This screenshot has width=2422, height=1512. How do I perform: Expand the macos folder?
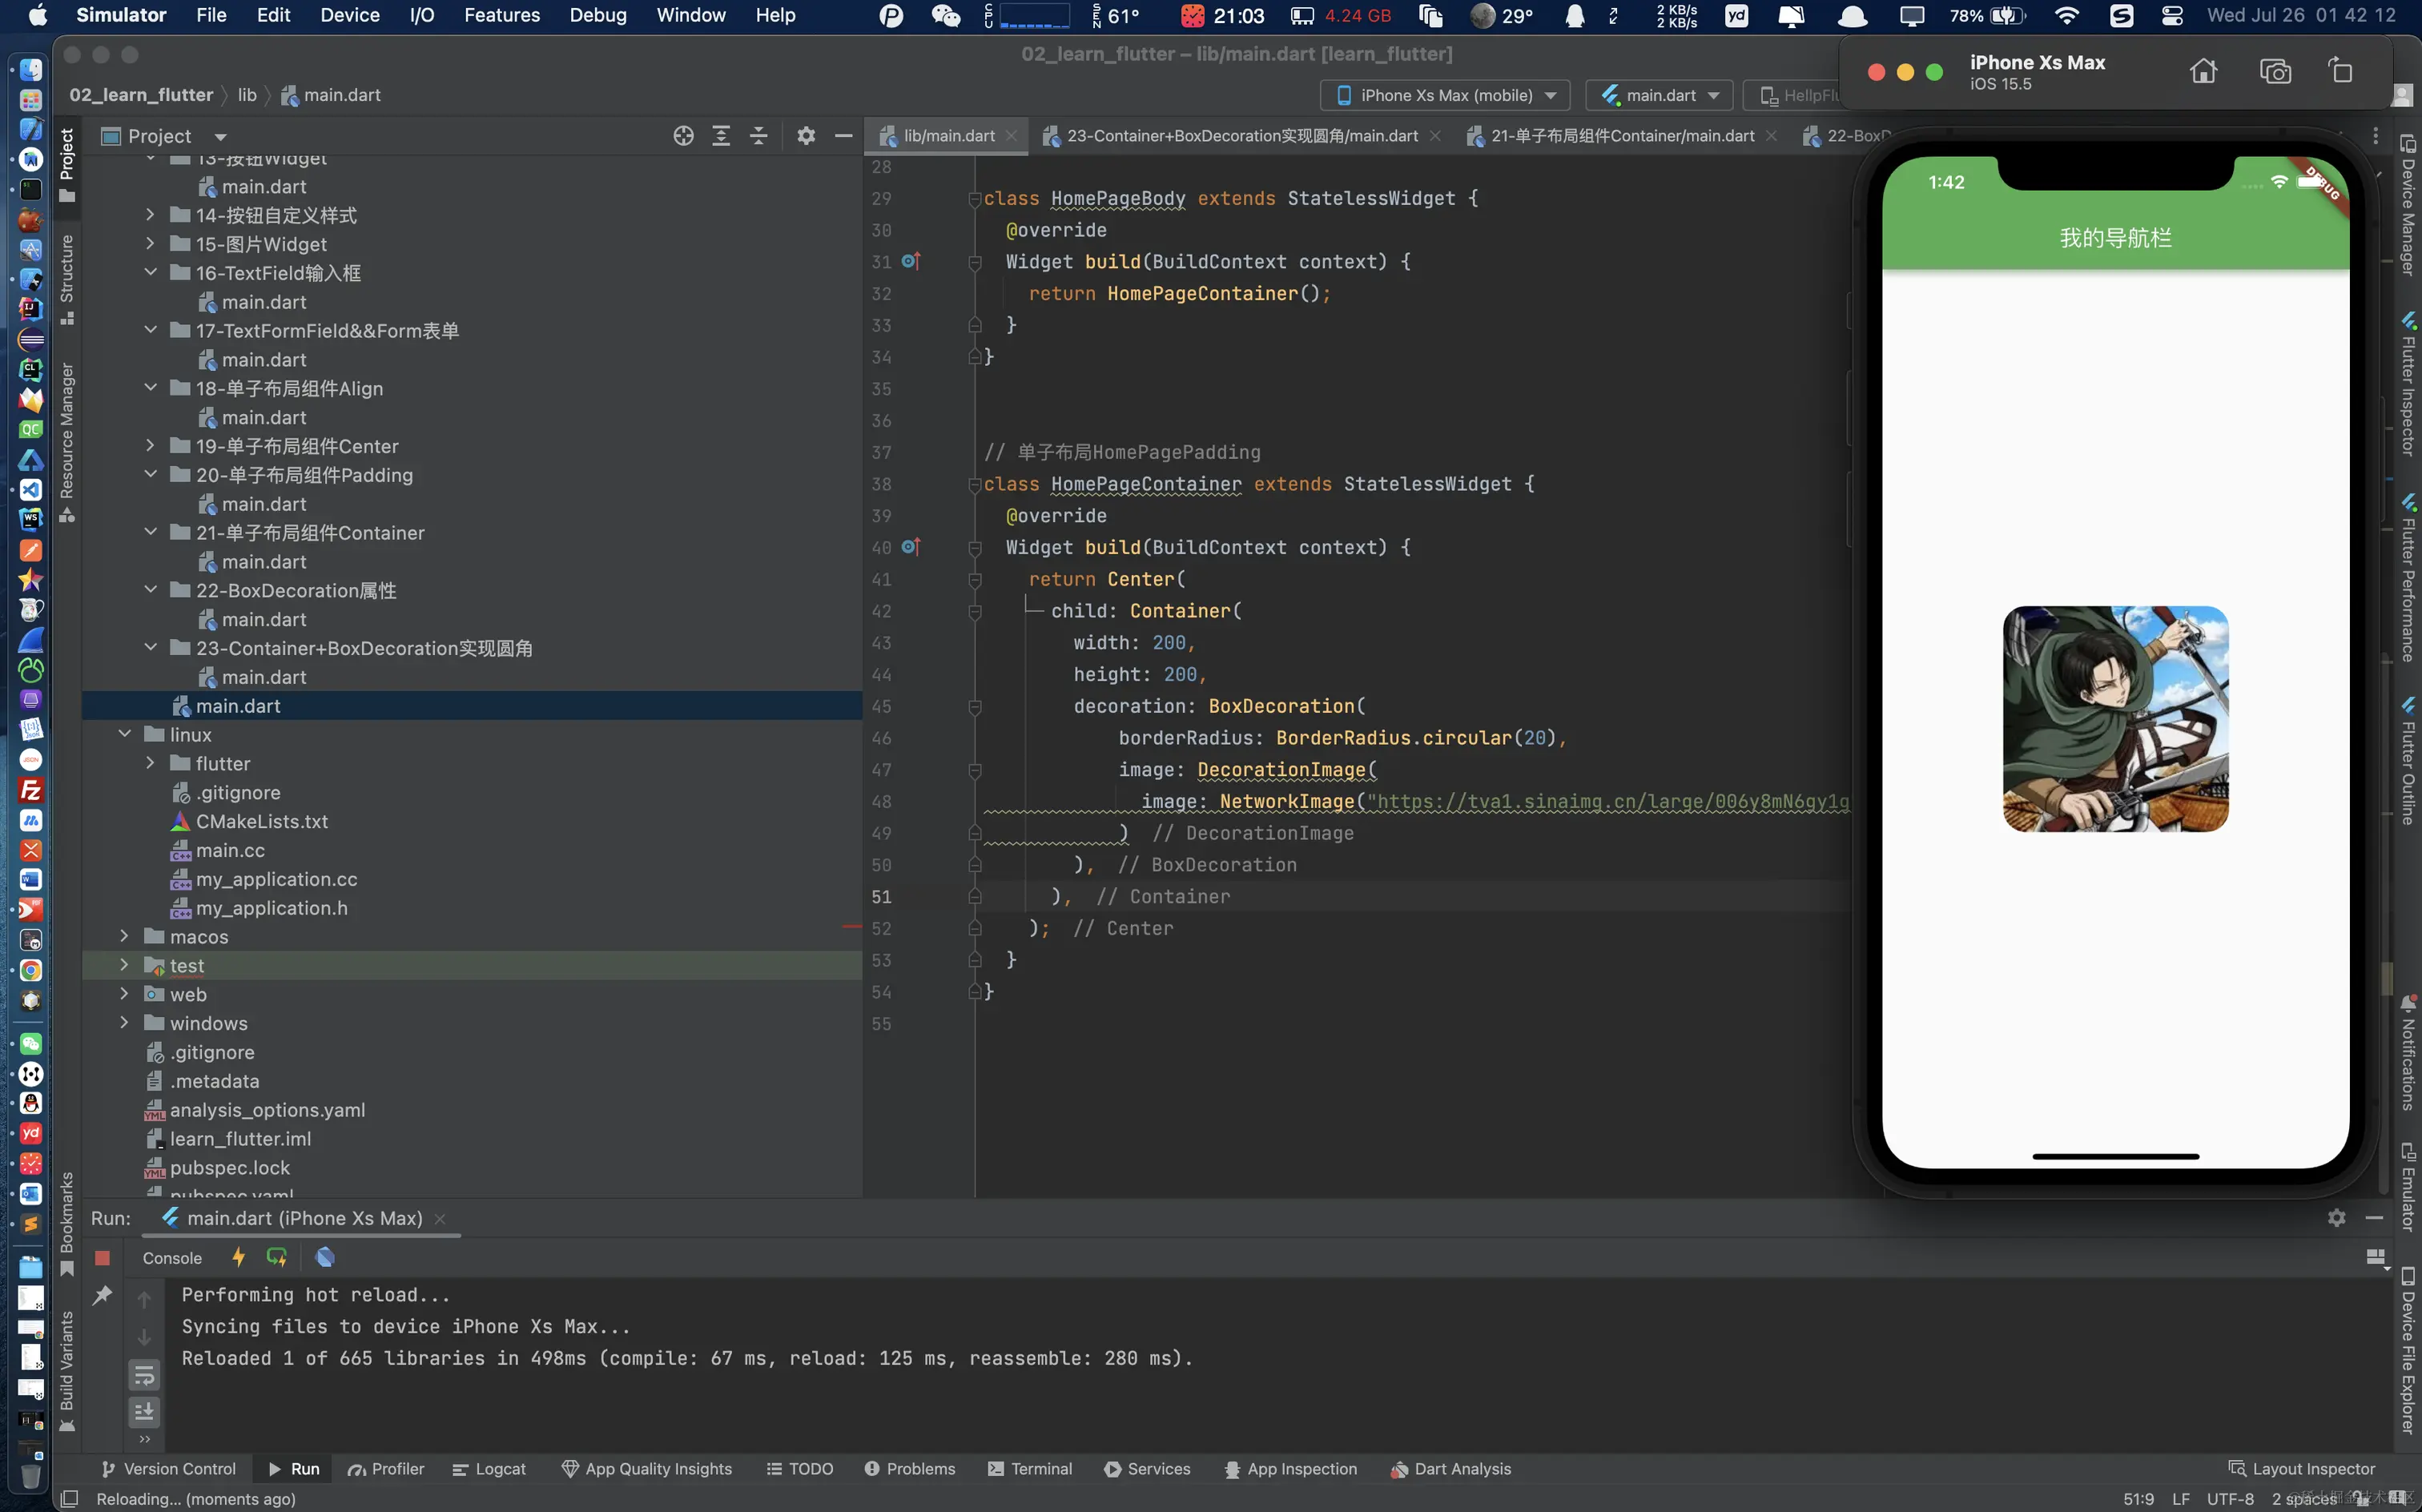pos(124,936)
